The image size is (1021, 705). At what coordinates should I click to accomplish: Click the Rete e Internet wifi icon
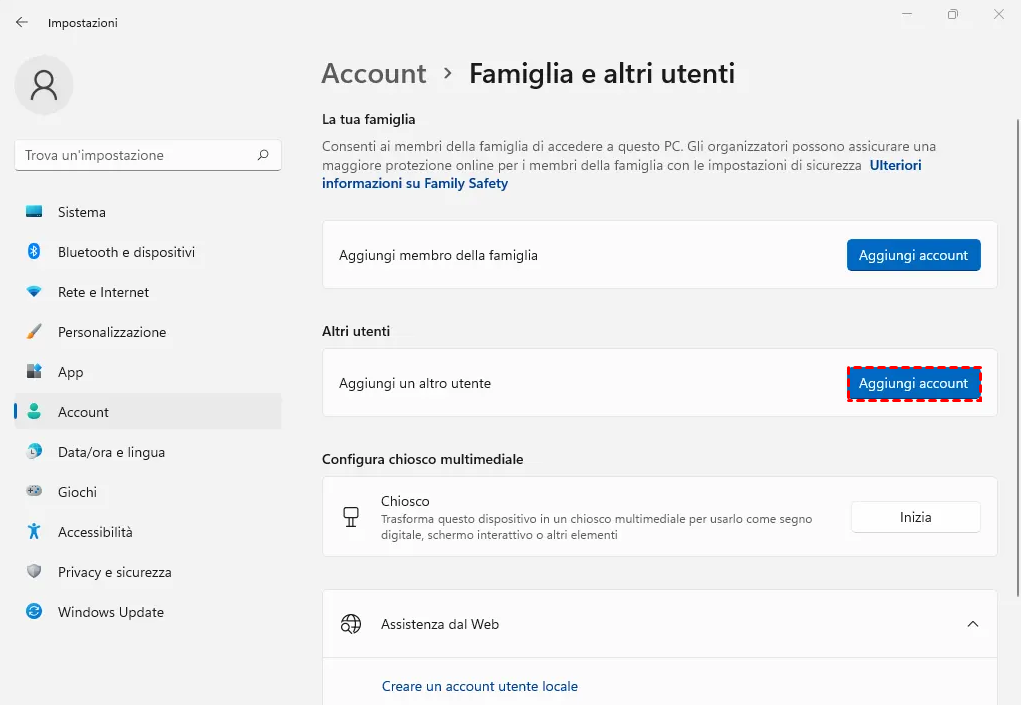34,292
